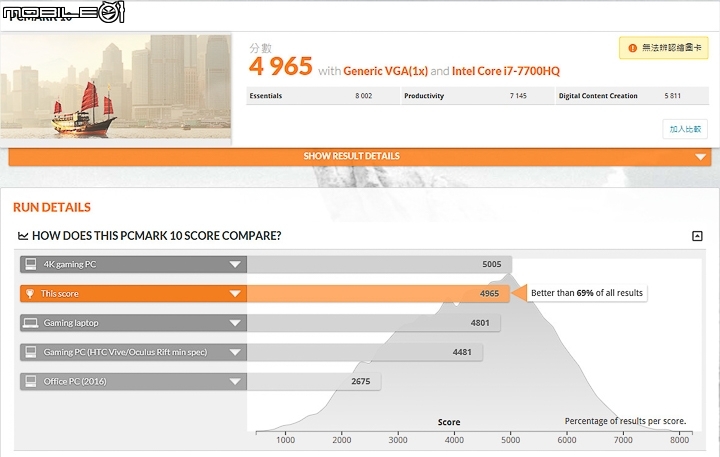
Task: Click the This score label
Action: click(59, 294)
